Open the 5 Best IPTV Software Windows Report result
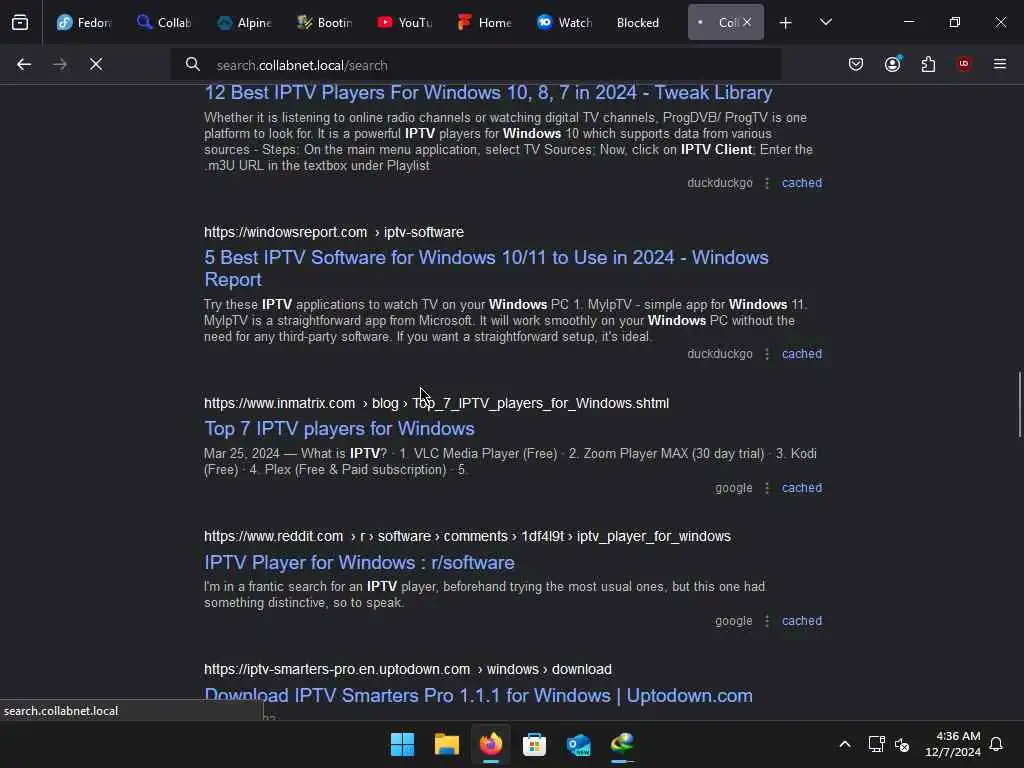 coord(486,268)
